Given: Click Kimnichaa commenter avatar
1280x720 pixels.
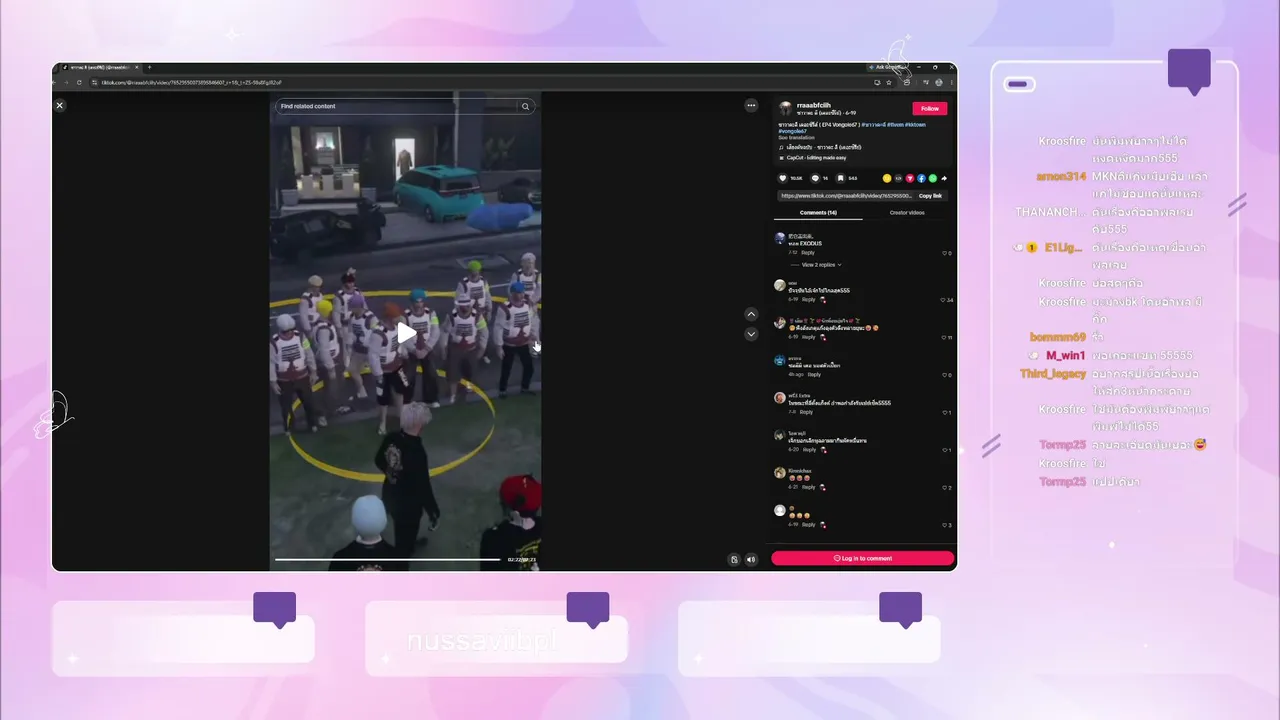Looking at the screenshot, I should tap(780, 473).
